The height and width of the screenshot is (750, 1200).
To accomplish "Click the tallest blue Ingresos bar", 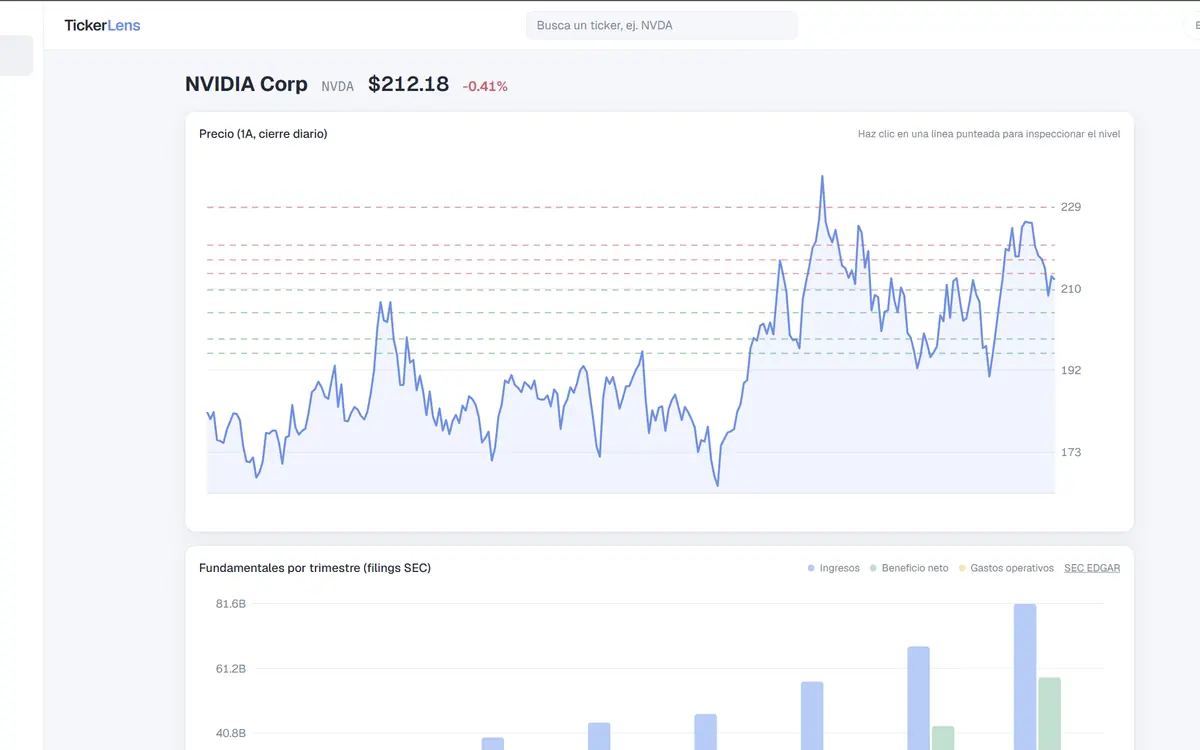I will click(1025, 676).
